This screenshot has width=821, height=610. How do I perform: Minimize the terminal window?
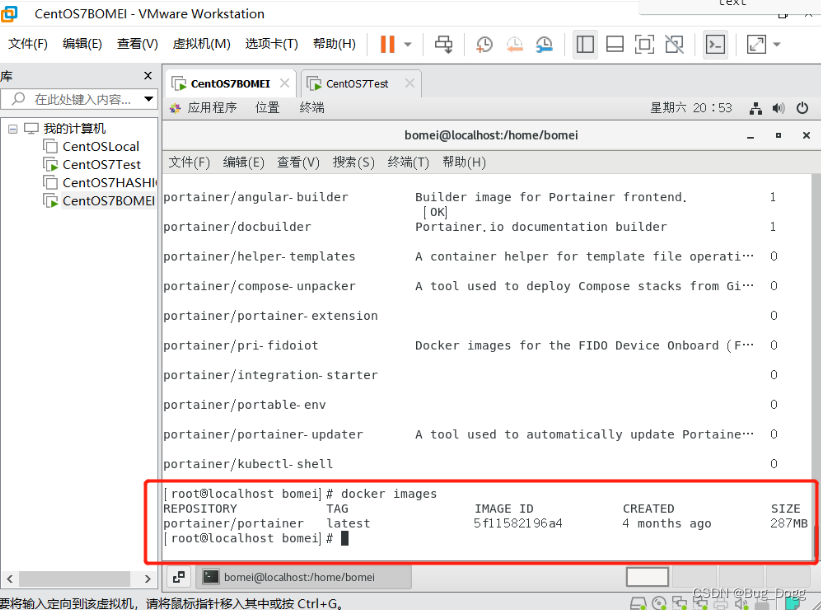(x=750, y=136)
